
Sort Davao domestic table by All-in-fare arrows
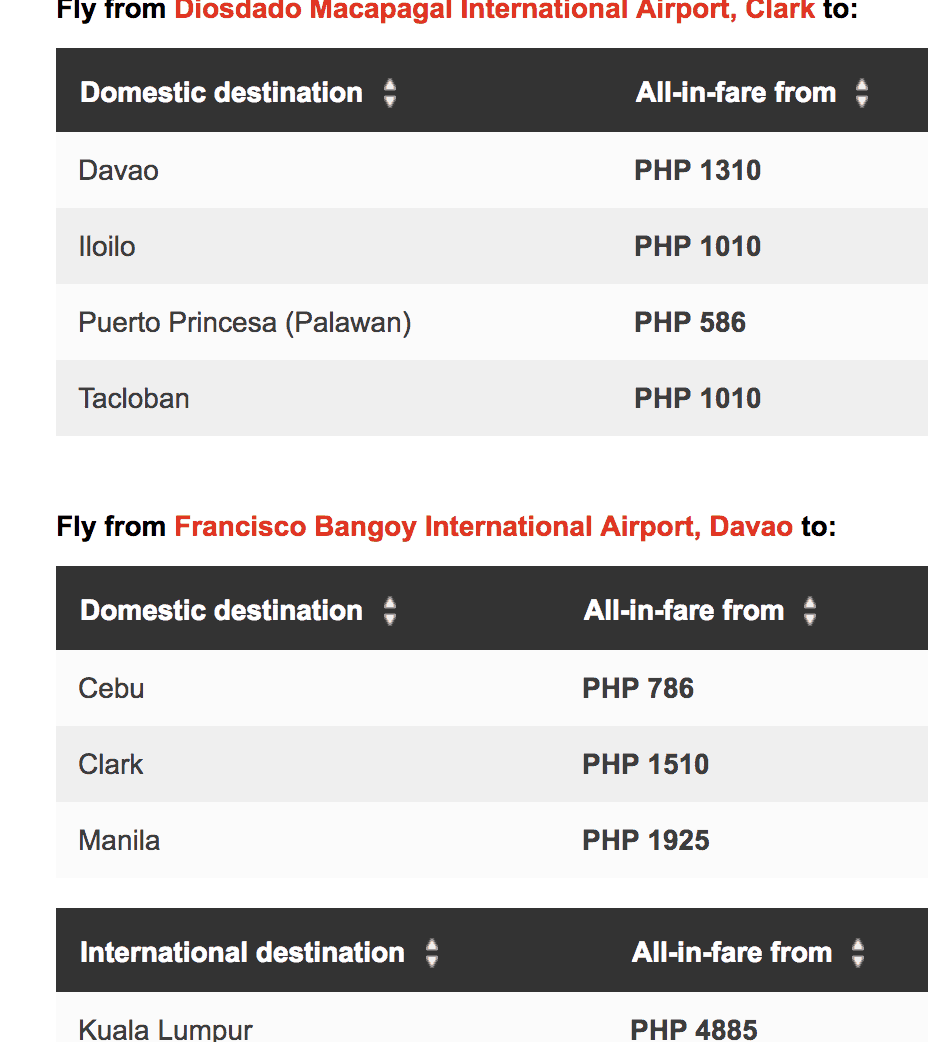coord(810,611)
